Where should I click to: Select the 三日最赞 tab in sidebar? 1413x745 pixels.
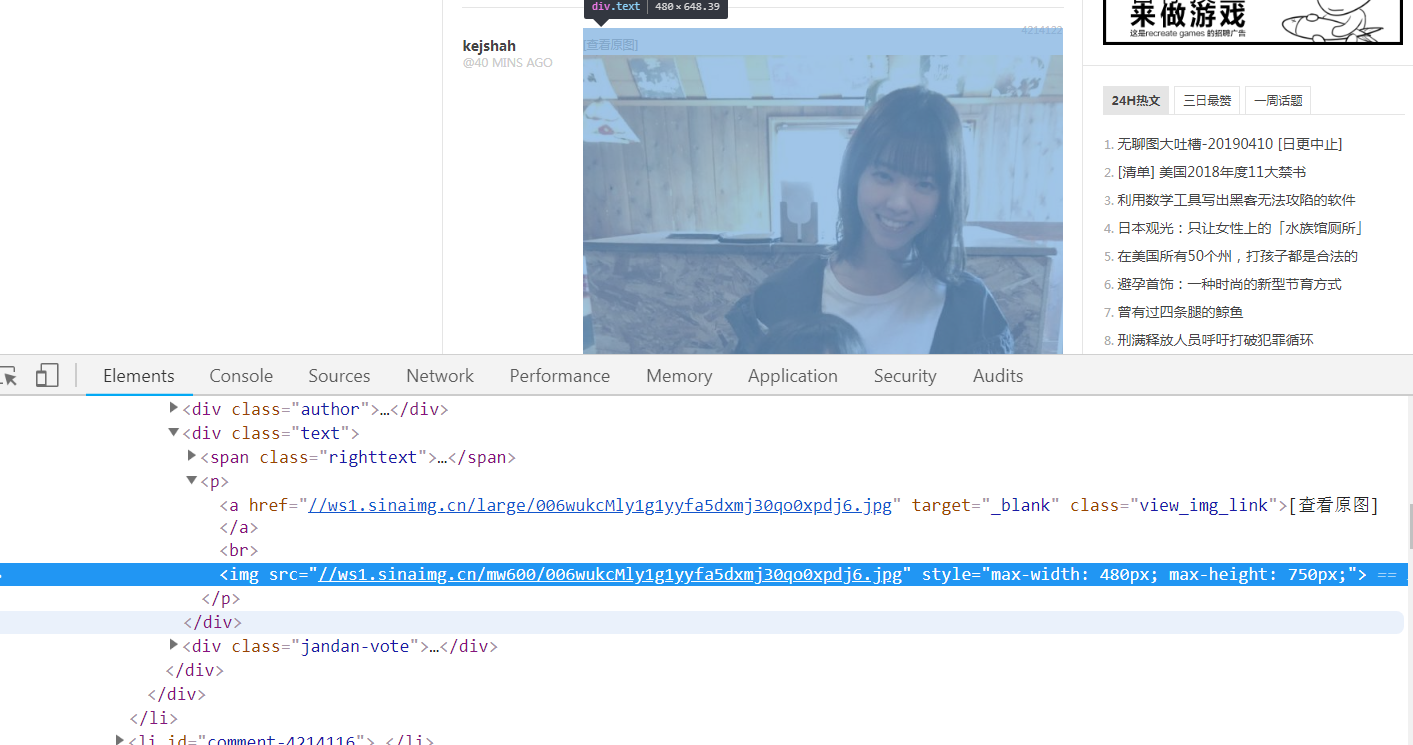[1207, 100]
